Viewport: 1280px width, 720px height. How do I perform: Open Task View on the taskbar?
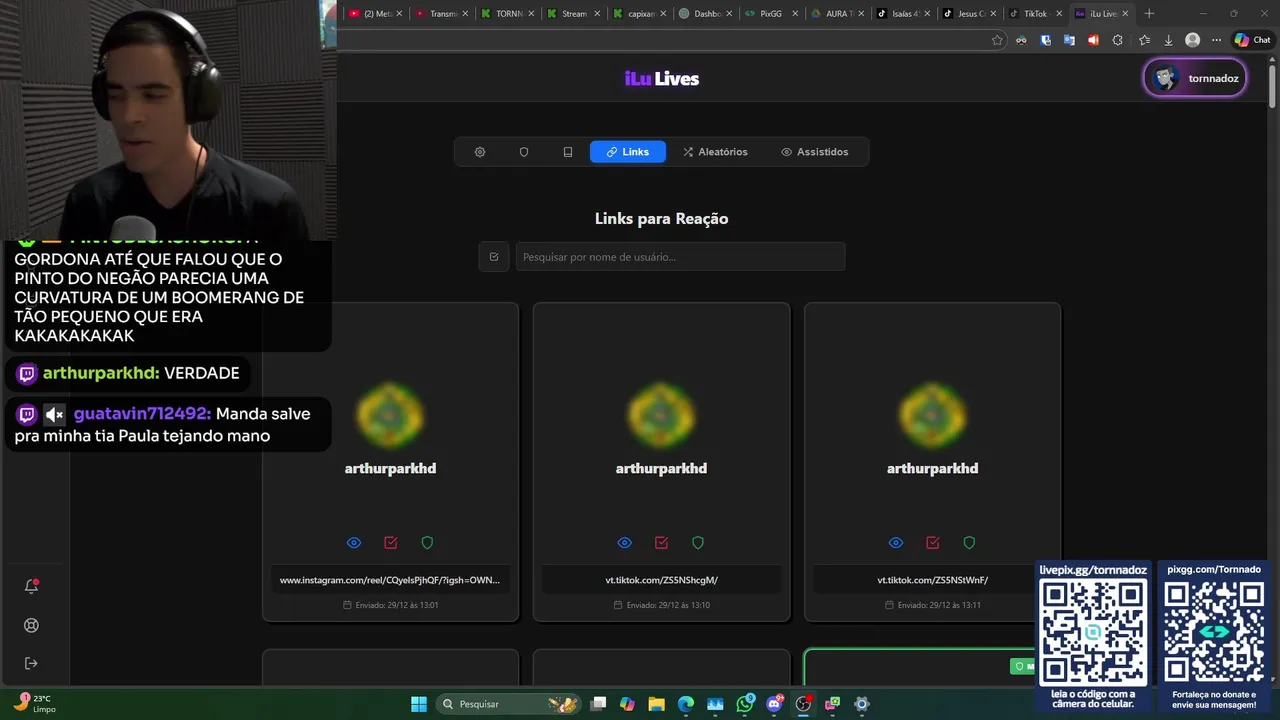(x=598, y=704)
